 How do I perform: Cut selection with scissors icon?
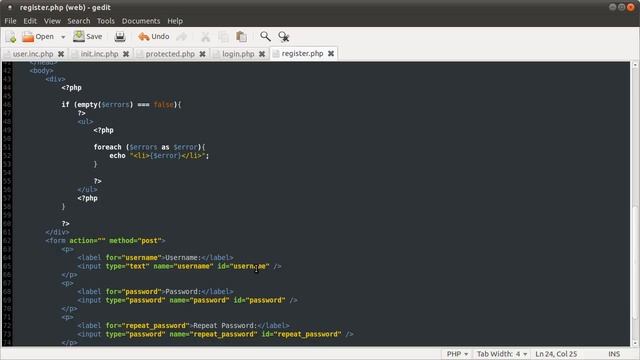(x=205, y=37)
